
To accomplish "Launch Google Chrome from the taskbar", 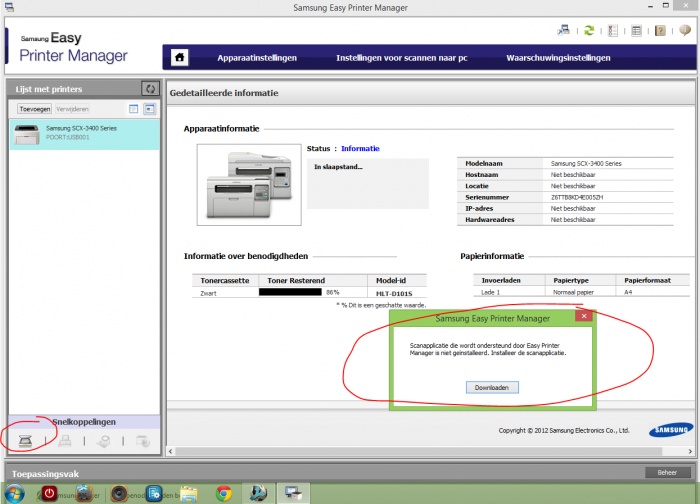I will [x=224, y=494].
